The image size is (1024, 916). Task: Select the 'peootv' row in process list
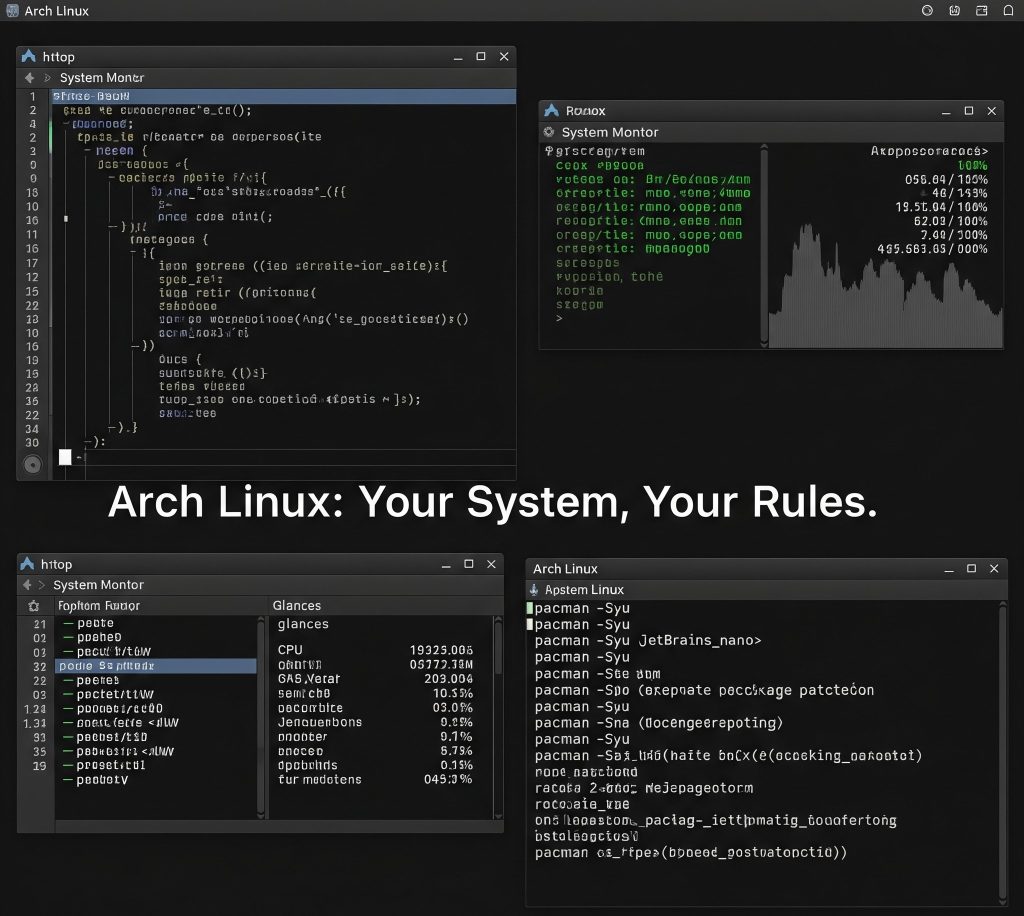click(102, 780)
